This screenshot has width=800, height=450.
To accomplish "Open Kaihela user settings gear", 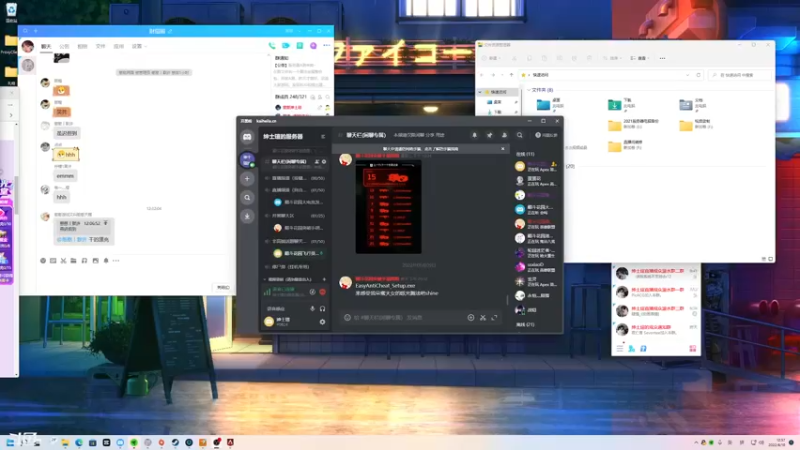I will tap(322, 322).
